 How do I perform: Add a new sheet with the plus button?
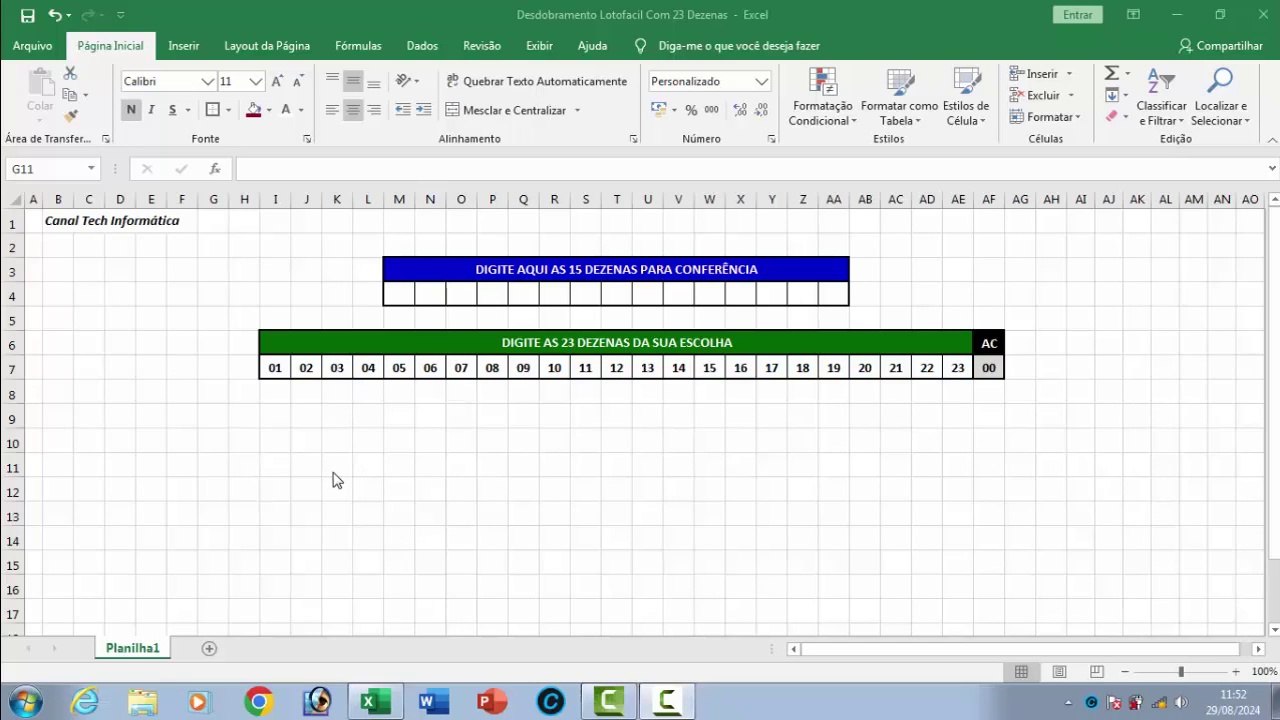point(209,648)
